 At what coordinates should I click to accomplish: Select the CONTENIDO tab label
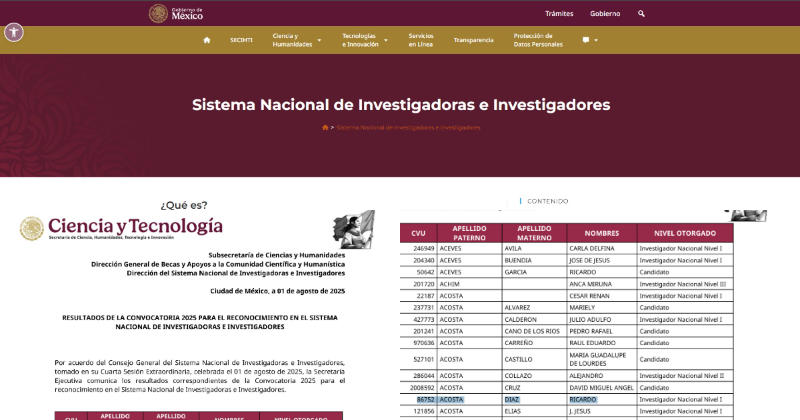(x=547, y=201)
